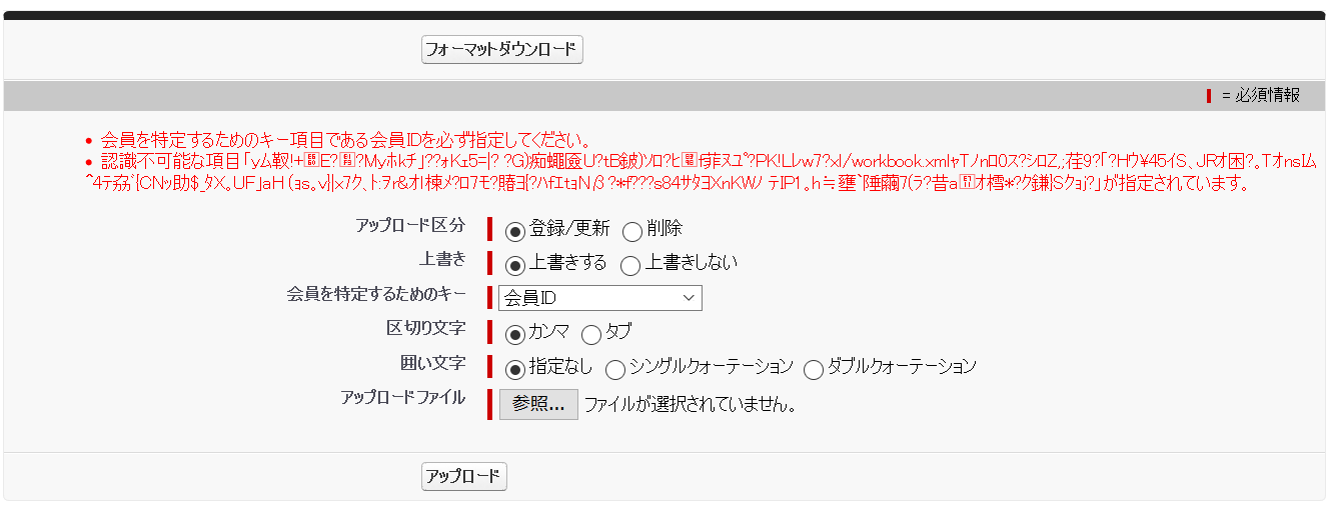The image size is (1334, 508).
Task: Click the 囲い文字 field label
Action: [x=433, y=362]
